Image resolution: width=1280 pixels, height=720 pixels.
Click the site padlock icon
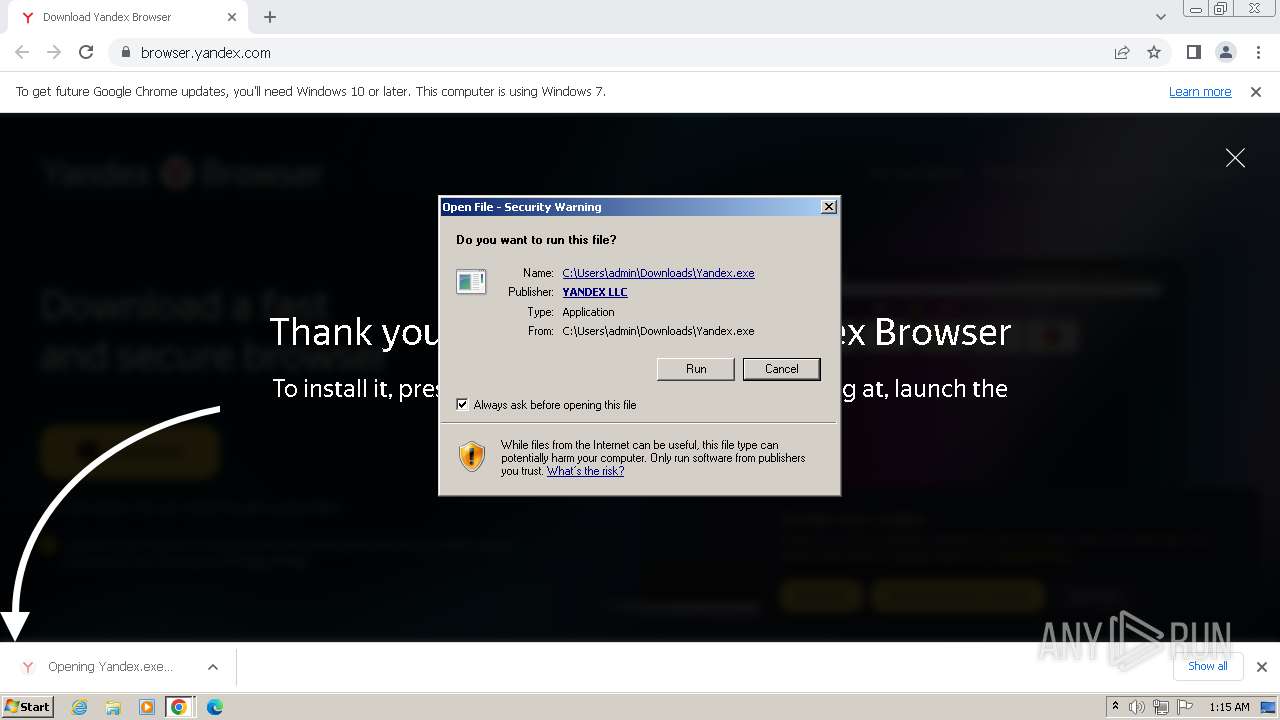coord(125,53)
